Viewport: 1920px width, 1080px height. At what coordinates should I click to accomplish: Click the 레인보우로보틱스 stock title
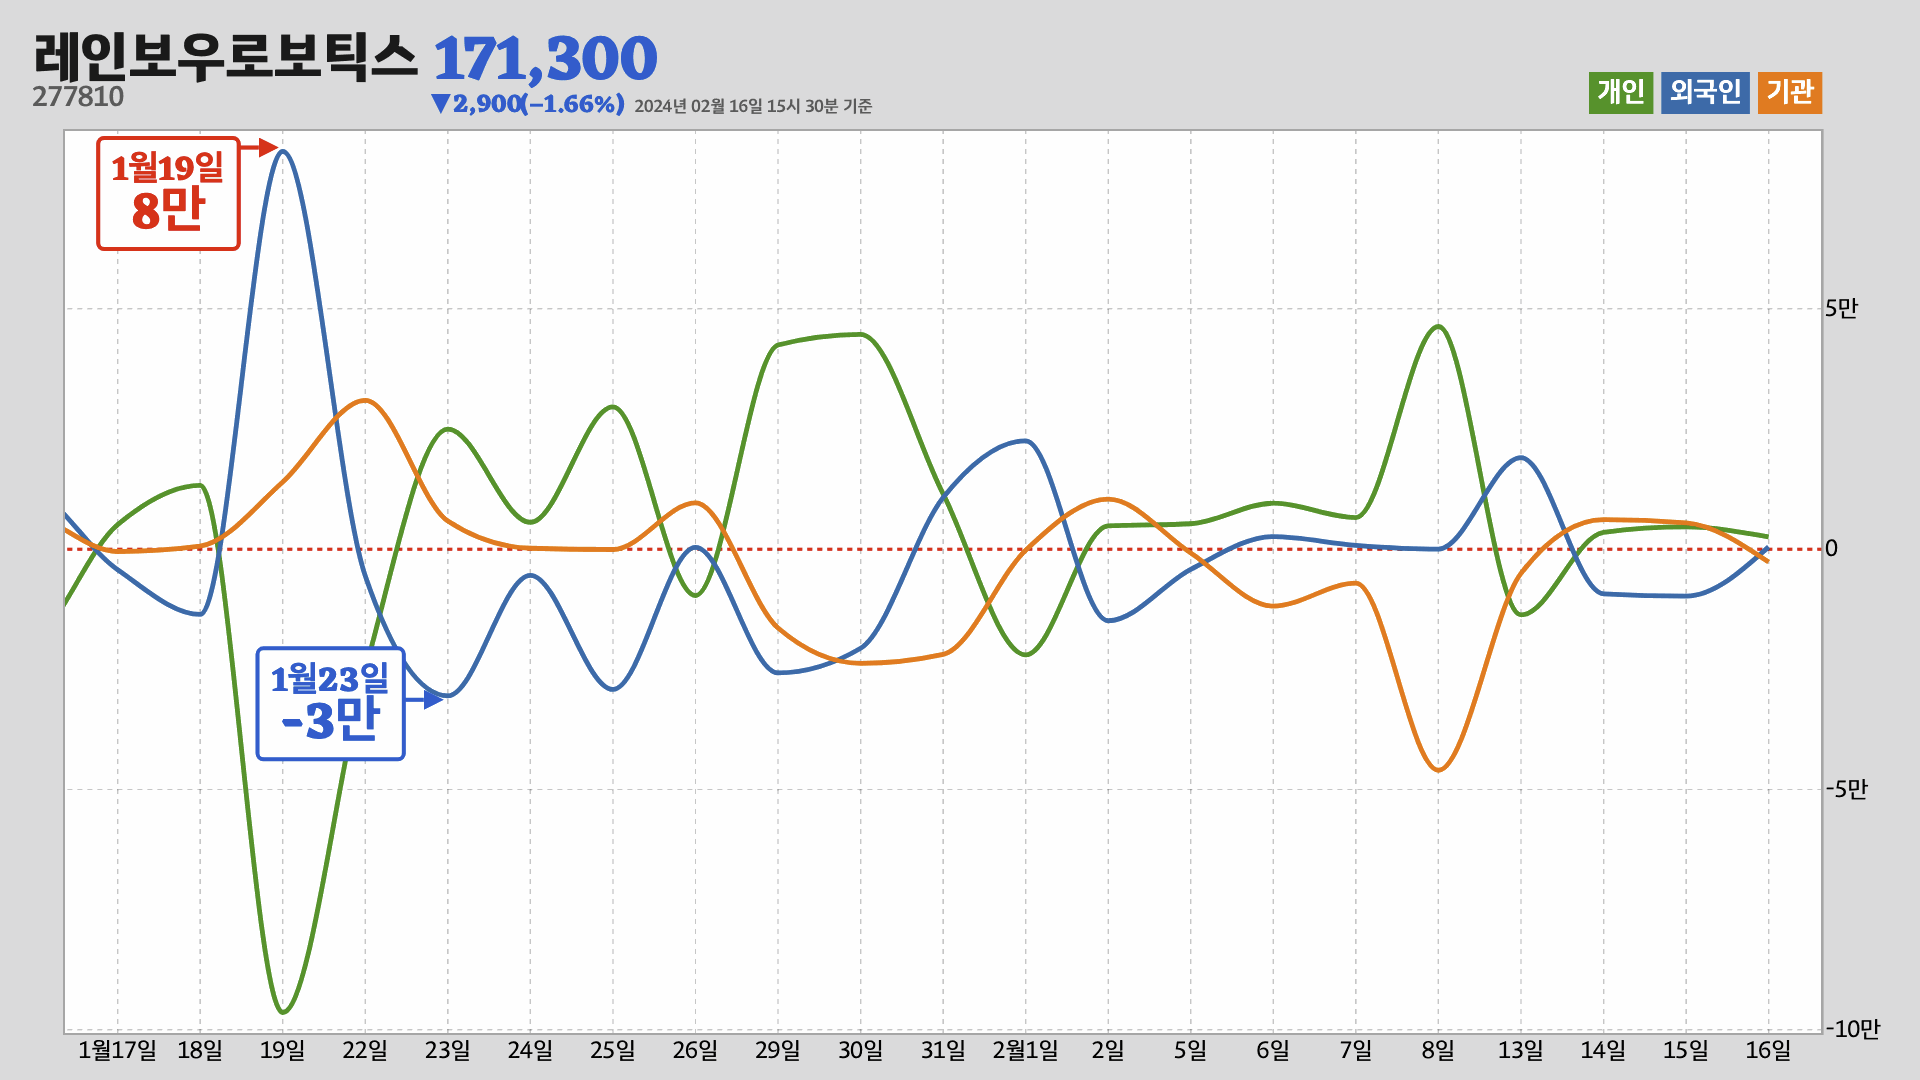coord(225,56)
